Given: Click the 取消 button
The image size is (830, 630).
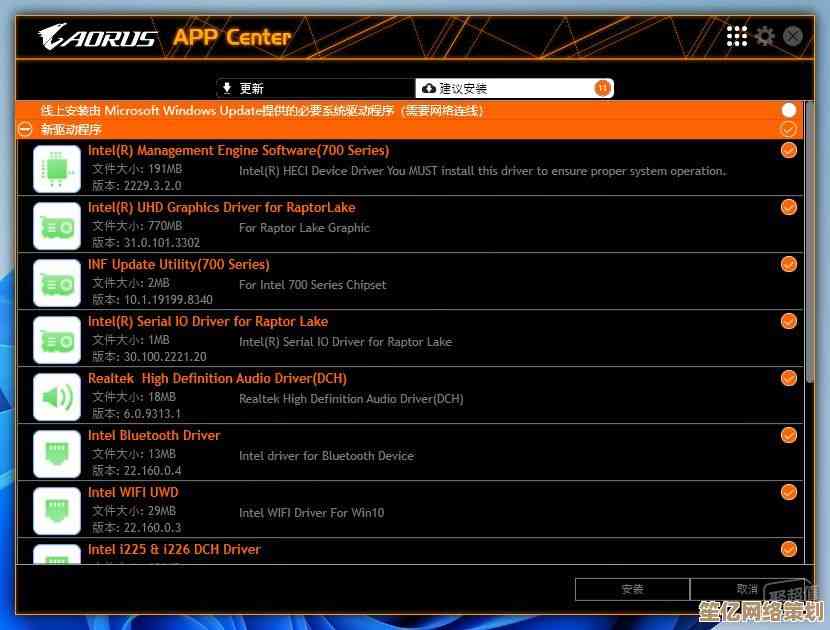Looking at the screenshot, I should [x=747, y=589].
